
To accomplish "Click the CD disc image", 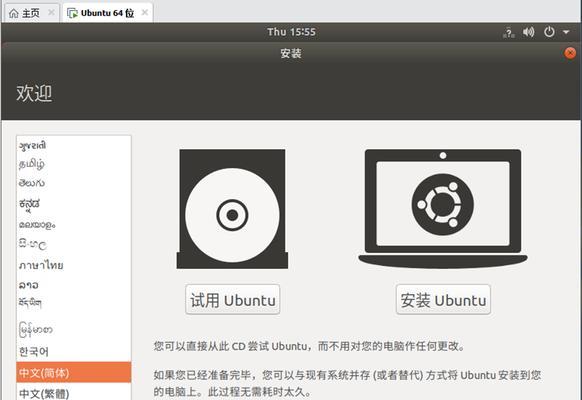I will pyautogui.click(x=232, y=209).
